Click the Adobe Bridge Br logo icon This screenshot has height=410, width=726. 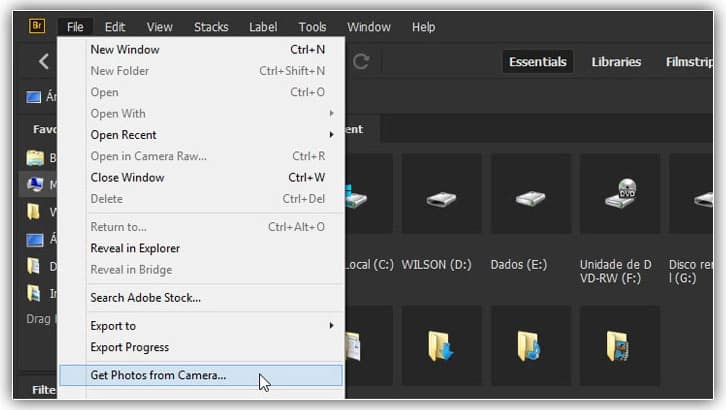click(x=37, y=26)
